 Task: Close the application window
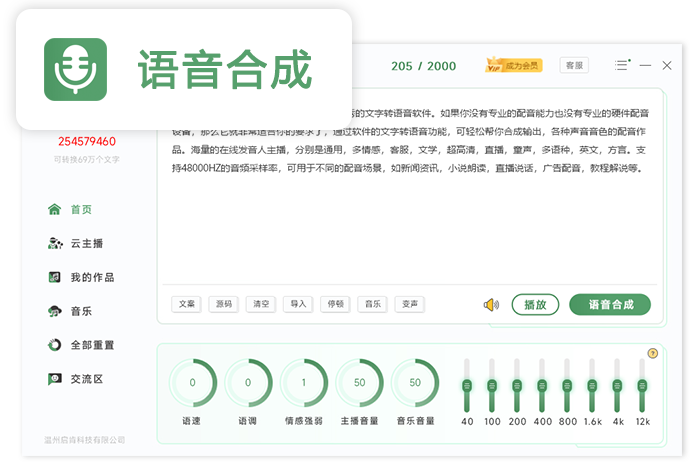click(667, 65)
